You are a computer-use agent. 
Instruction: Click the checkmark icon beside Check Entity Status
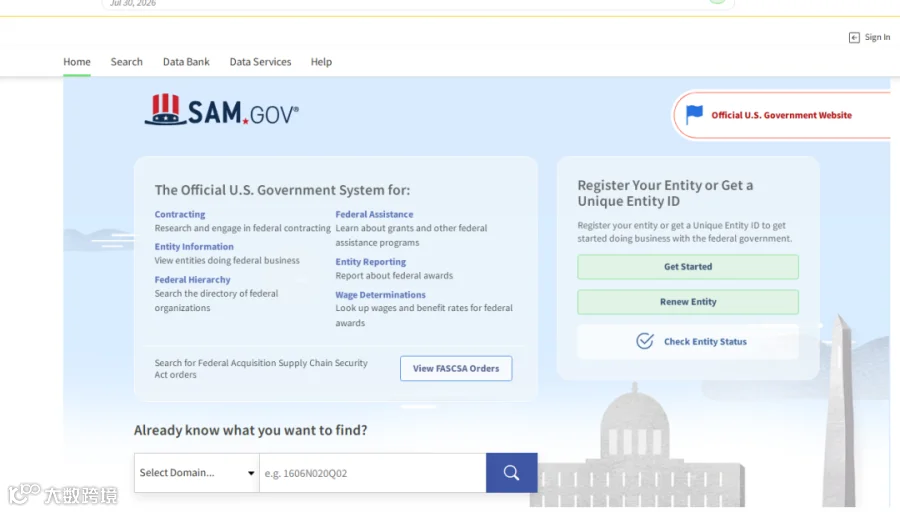click(645, 341)
